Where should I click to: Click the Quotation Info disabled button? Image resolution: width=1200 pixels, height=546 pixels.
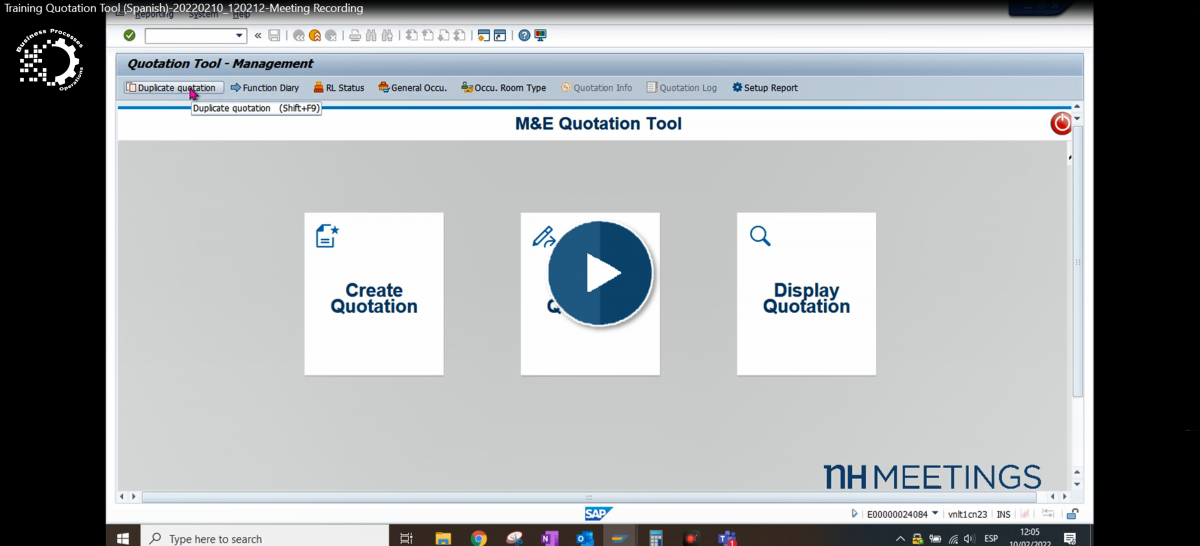point(596,88)
